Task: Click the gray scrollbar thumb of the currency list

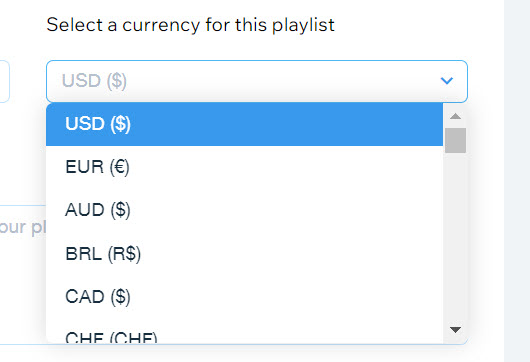Action: [x=455, y=140]
